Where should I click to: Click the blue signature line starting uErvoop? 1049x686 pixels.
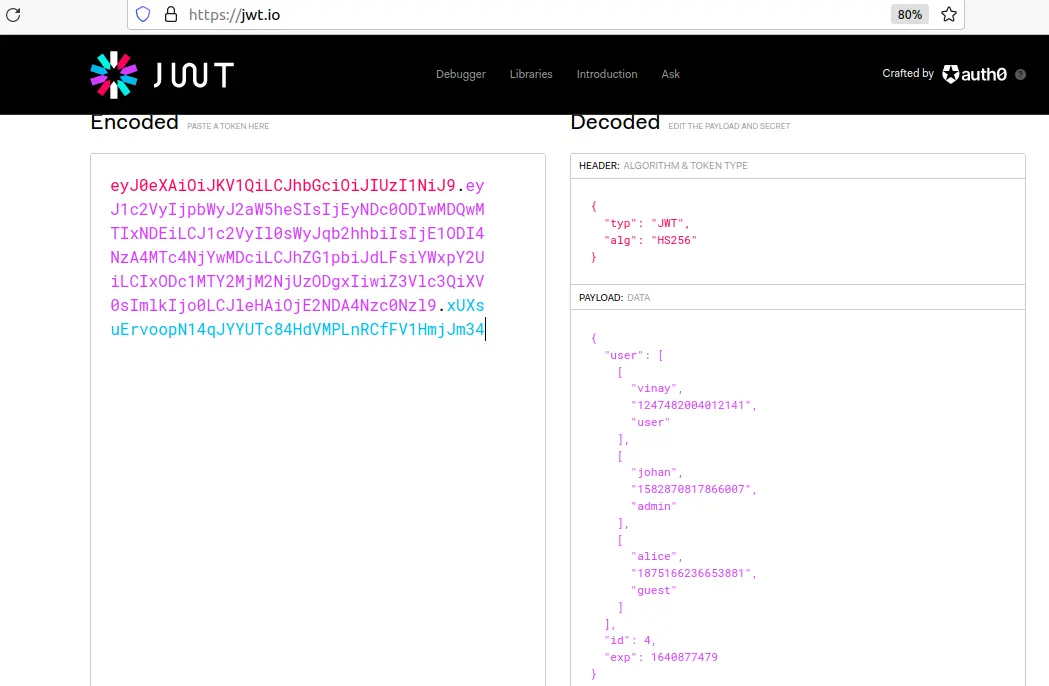click(x=297, y=329)
